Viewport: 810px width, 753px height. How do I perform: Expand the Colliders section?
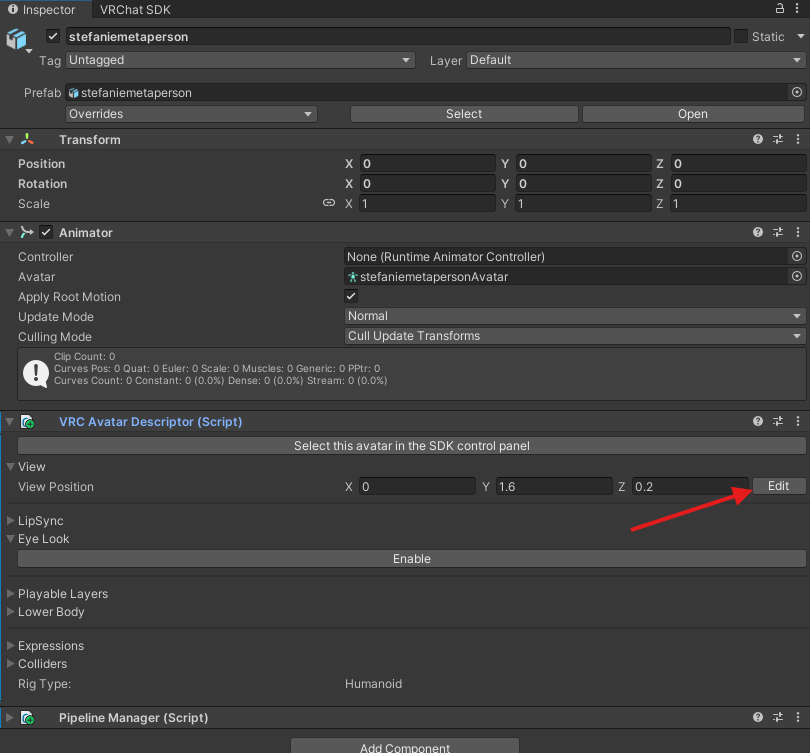10,664
